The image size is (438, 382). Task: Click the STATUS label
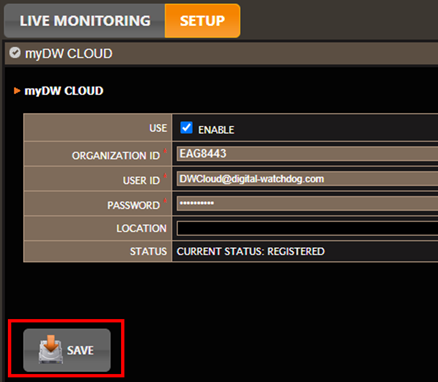coord(148,251)
